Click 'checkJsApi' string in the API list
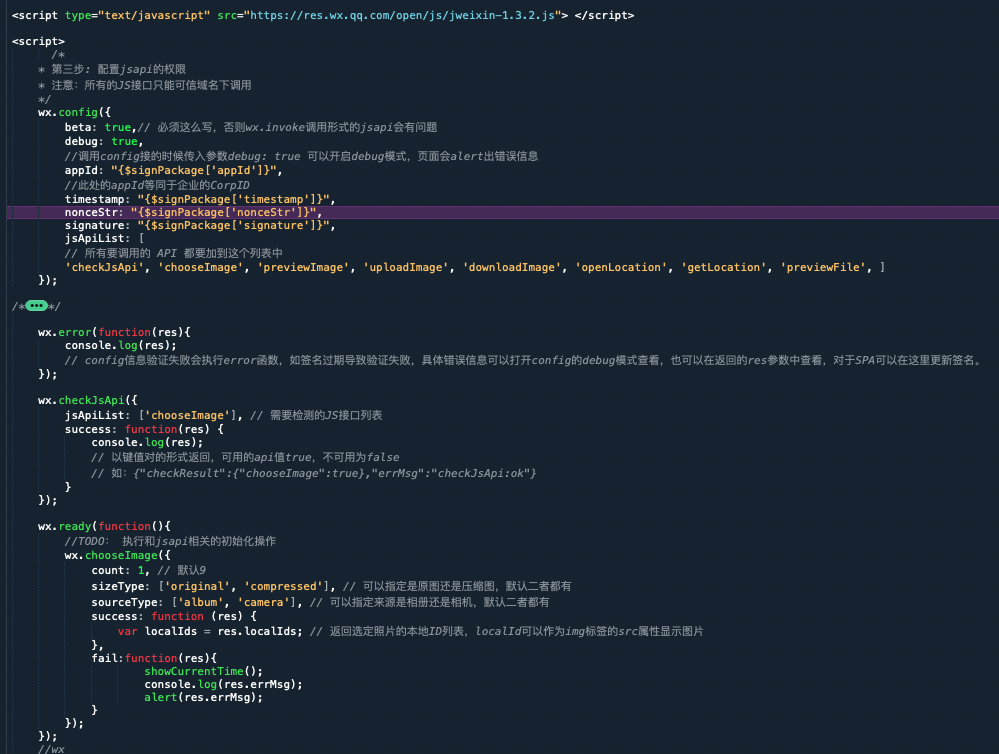 coord(104,268)
